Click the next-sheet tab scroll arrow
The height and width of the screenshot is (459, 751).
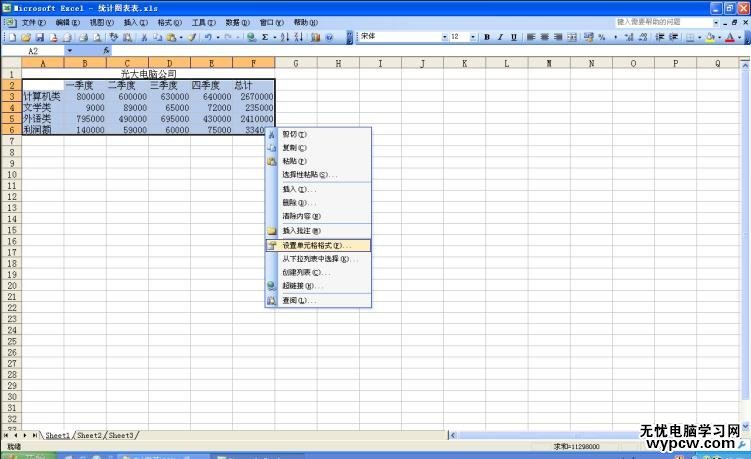coord(25,436)
